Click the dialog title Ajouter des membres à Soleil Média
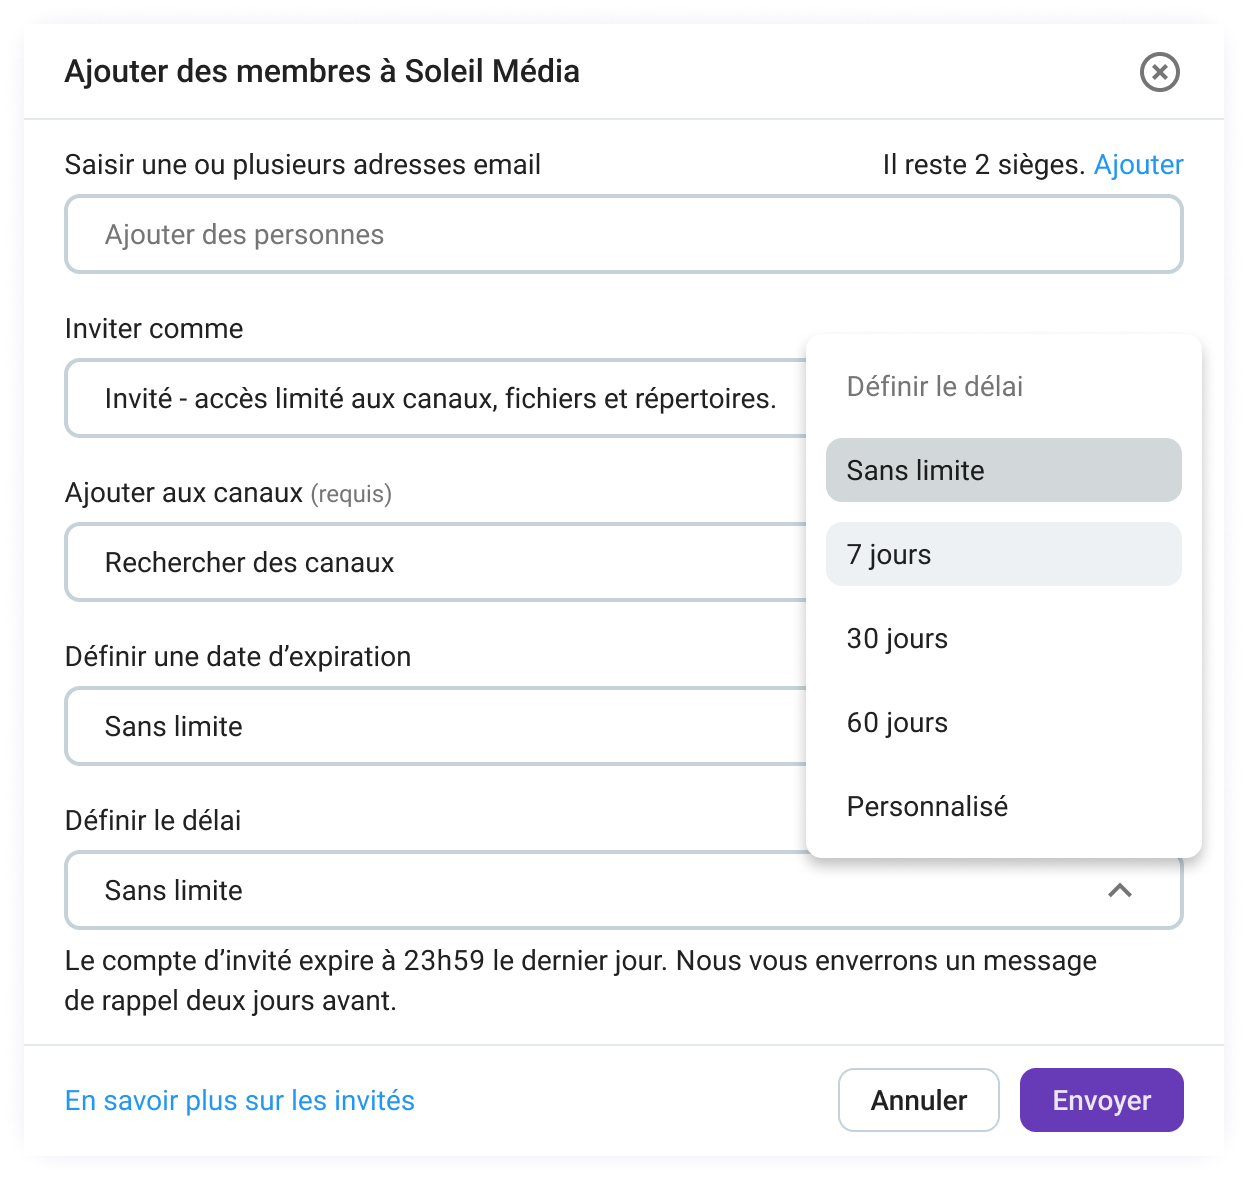The height and width of the screenshot is (1180, 1248). click(x=322, y=71)
